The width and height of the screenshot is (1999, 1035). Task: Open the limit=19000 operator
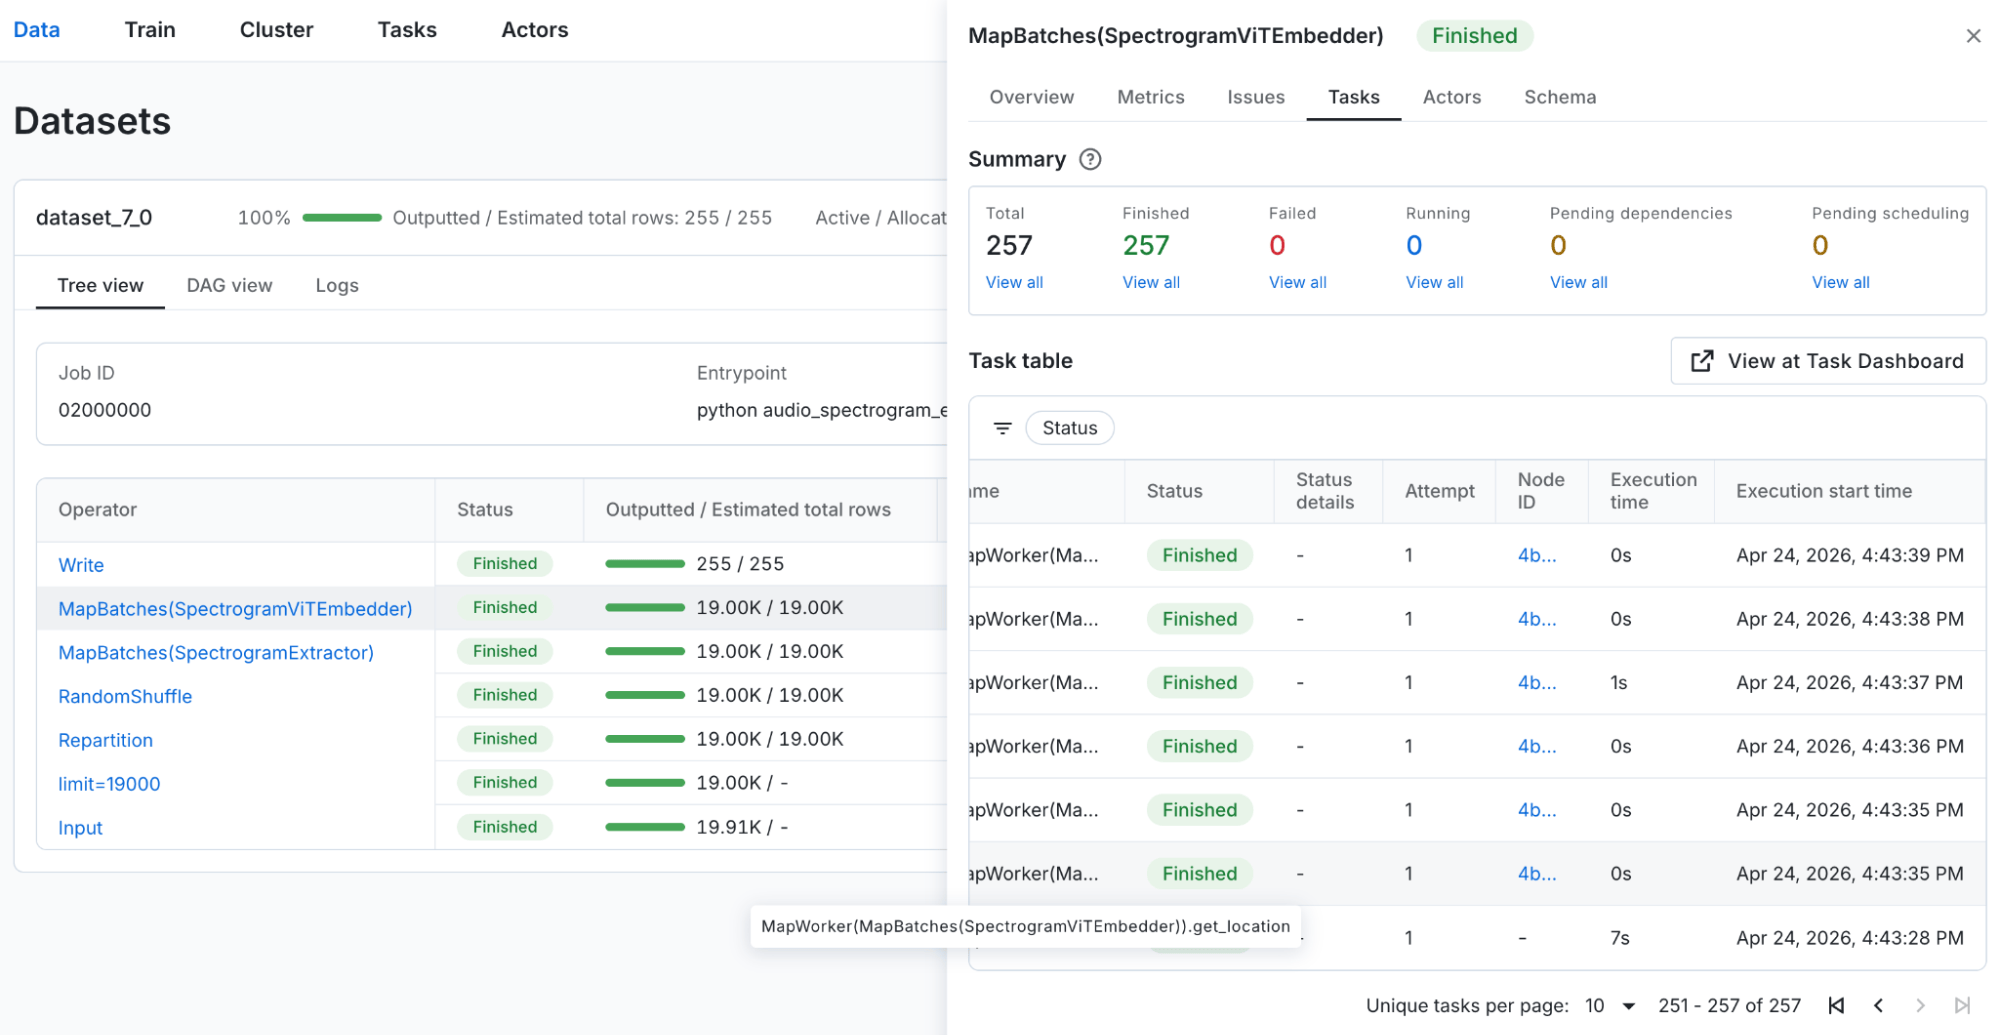pos(109,785)
